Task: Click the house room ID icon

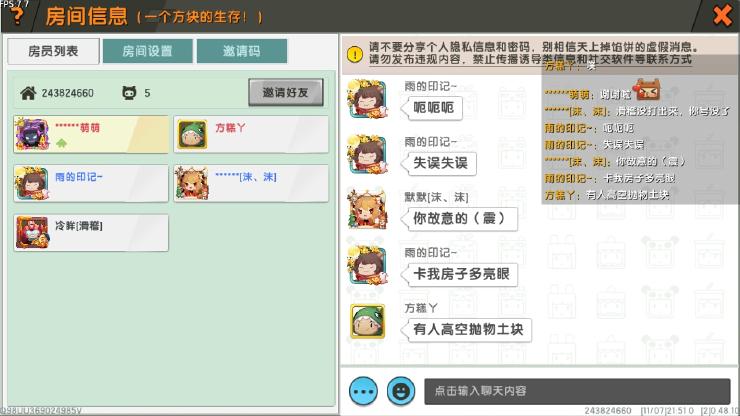Action: tap(28, 93)
